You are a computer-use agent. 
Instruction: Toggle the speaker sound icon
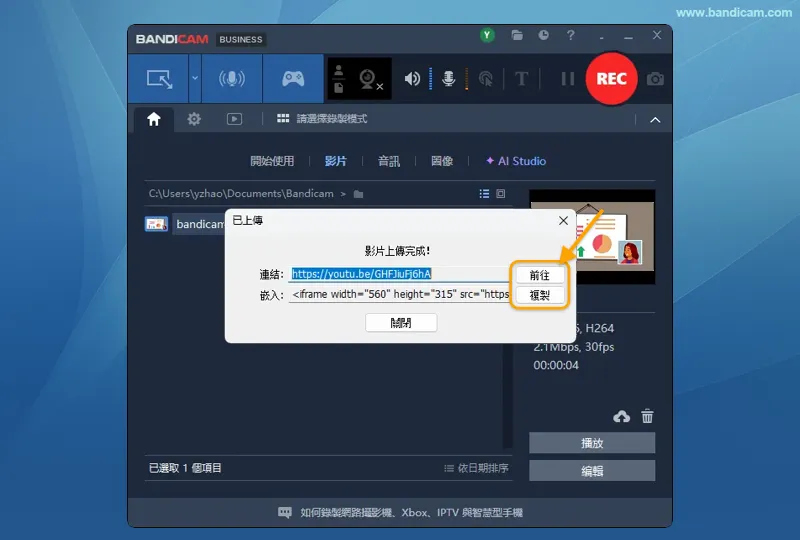coord(412,79)
